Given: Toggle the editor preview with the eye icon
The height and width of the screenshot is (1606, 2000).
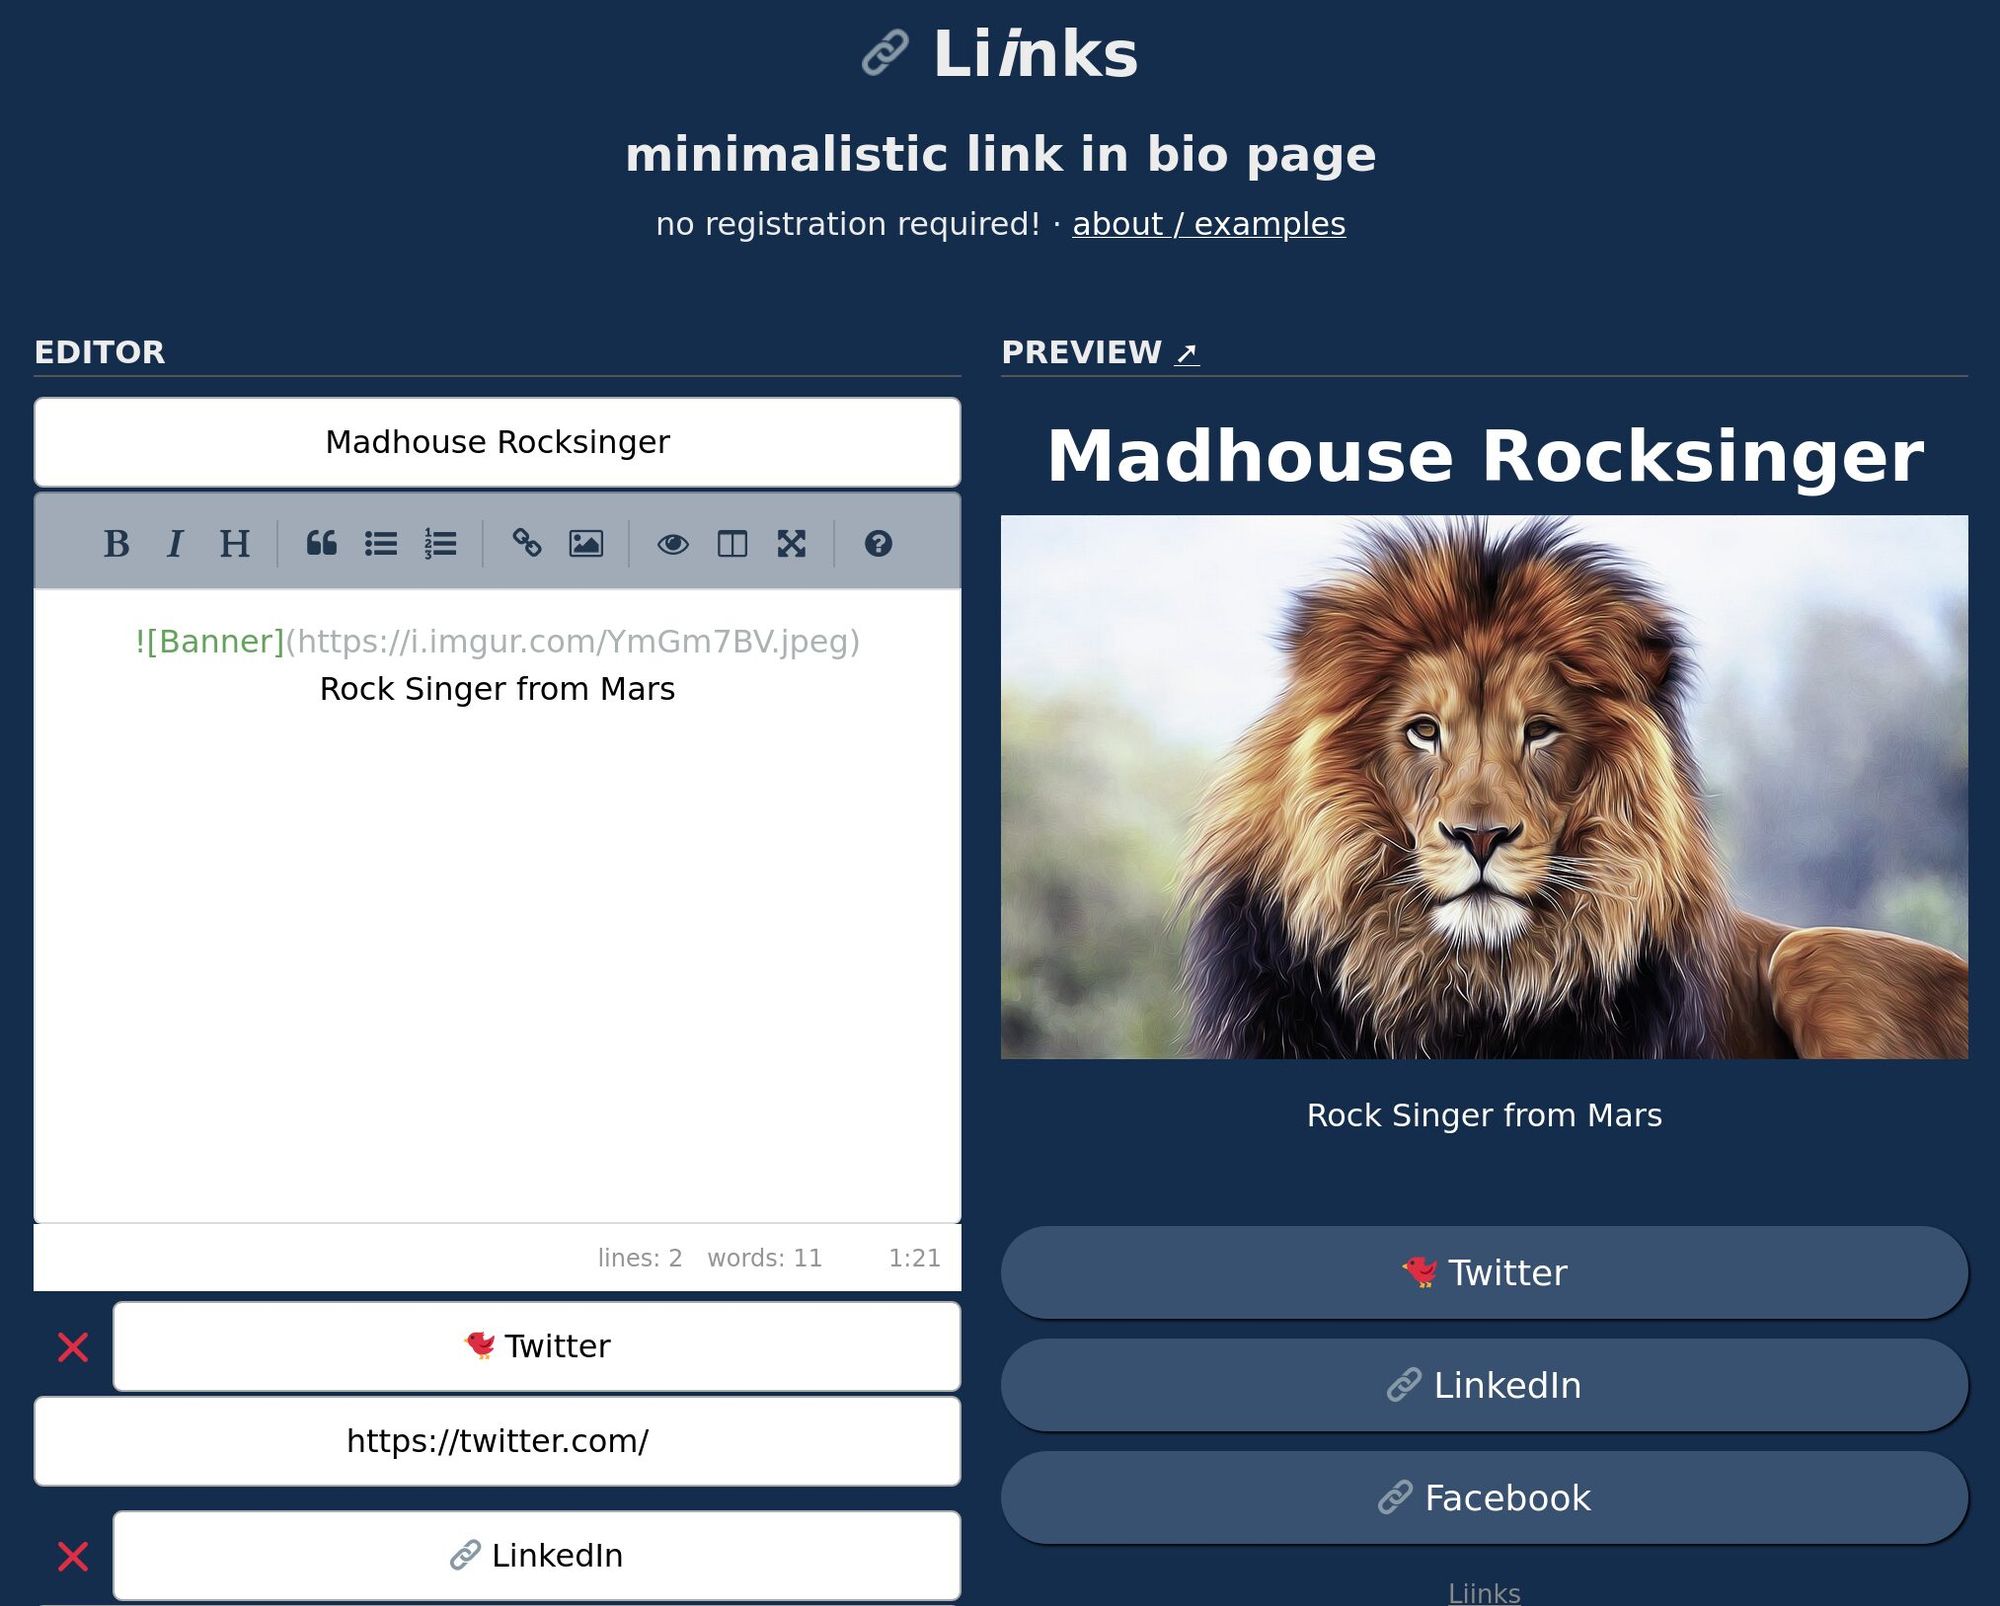Looking at the screenshot, I should 673,544.
